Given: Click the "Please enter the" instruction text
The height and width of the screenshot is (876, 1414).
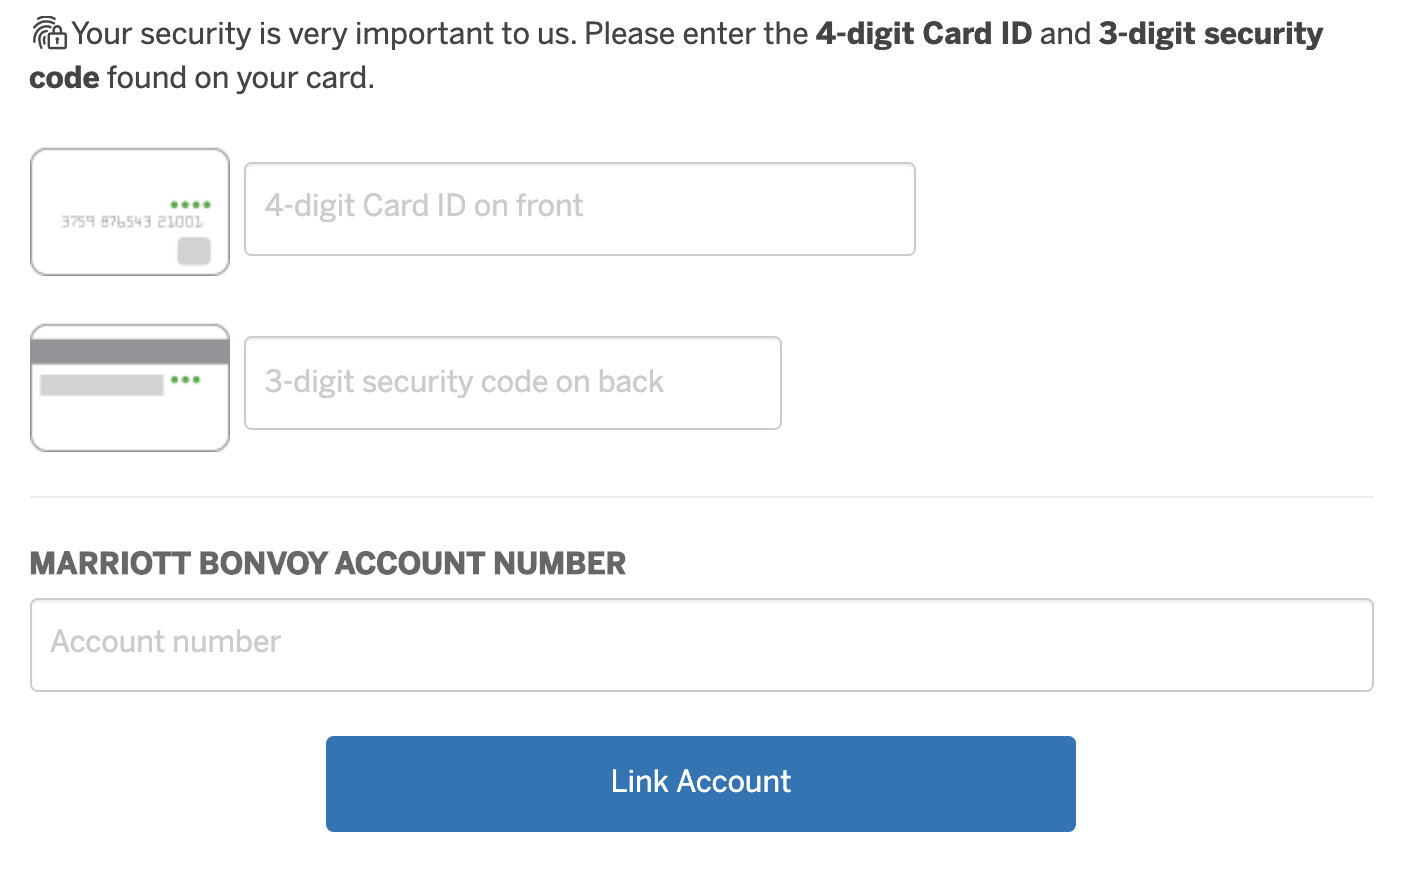Looking at the screenshot, I should (x=696, y=34).
